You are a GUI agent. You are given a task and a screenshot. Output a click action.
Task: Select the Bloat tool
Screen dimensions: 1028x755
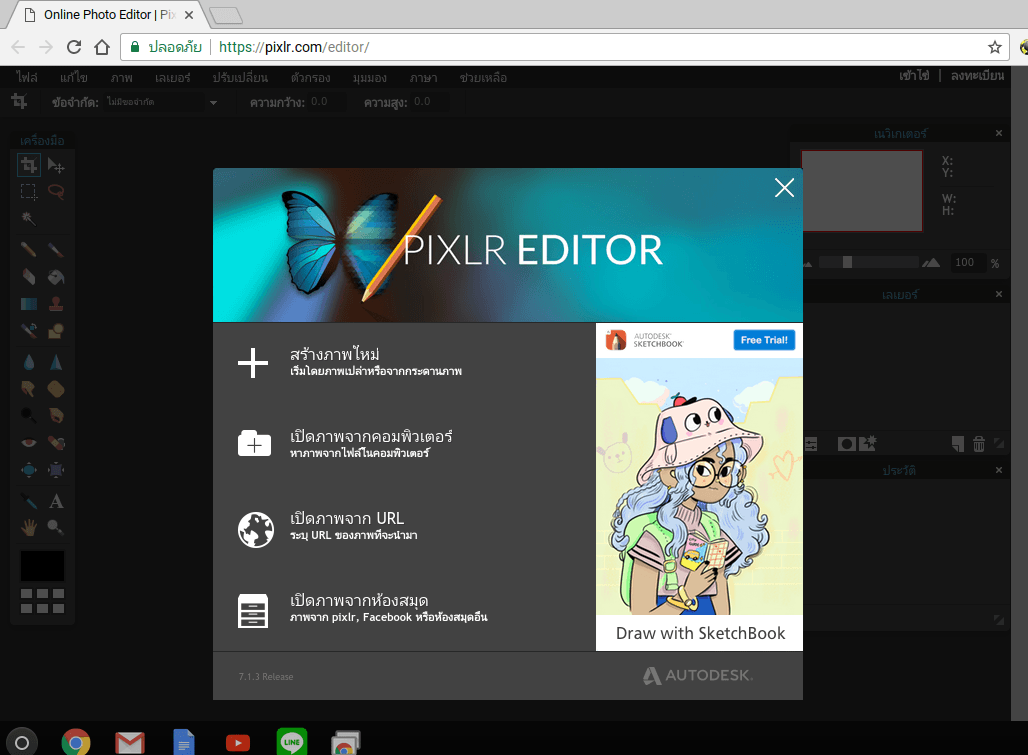(29, 469)
